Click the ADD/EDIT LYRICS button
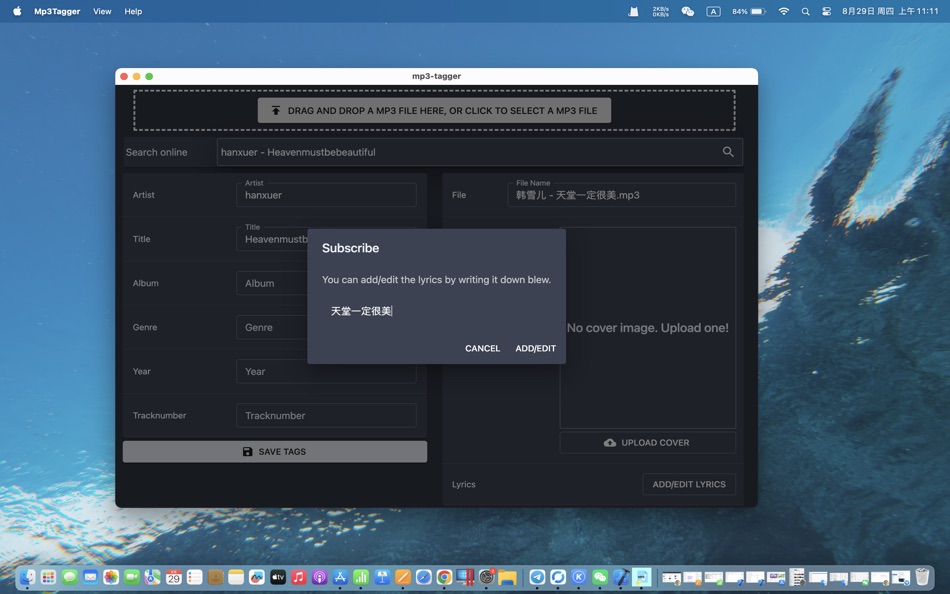The width and height of the screenshot is (950, 594). 689,484
